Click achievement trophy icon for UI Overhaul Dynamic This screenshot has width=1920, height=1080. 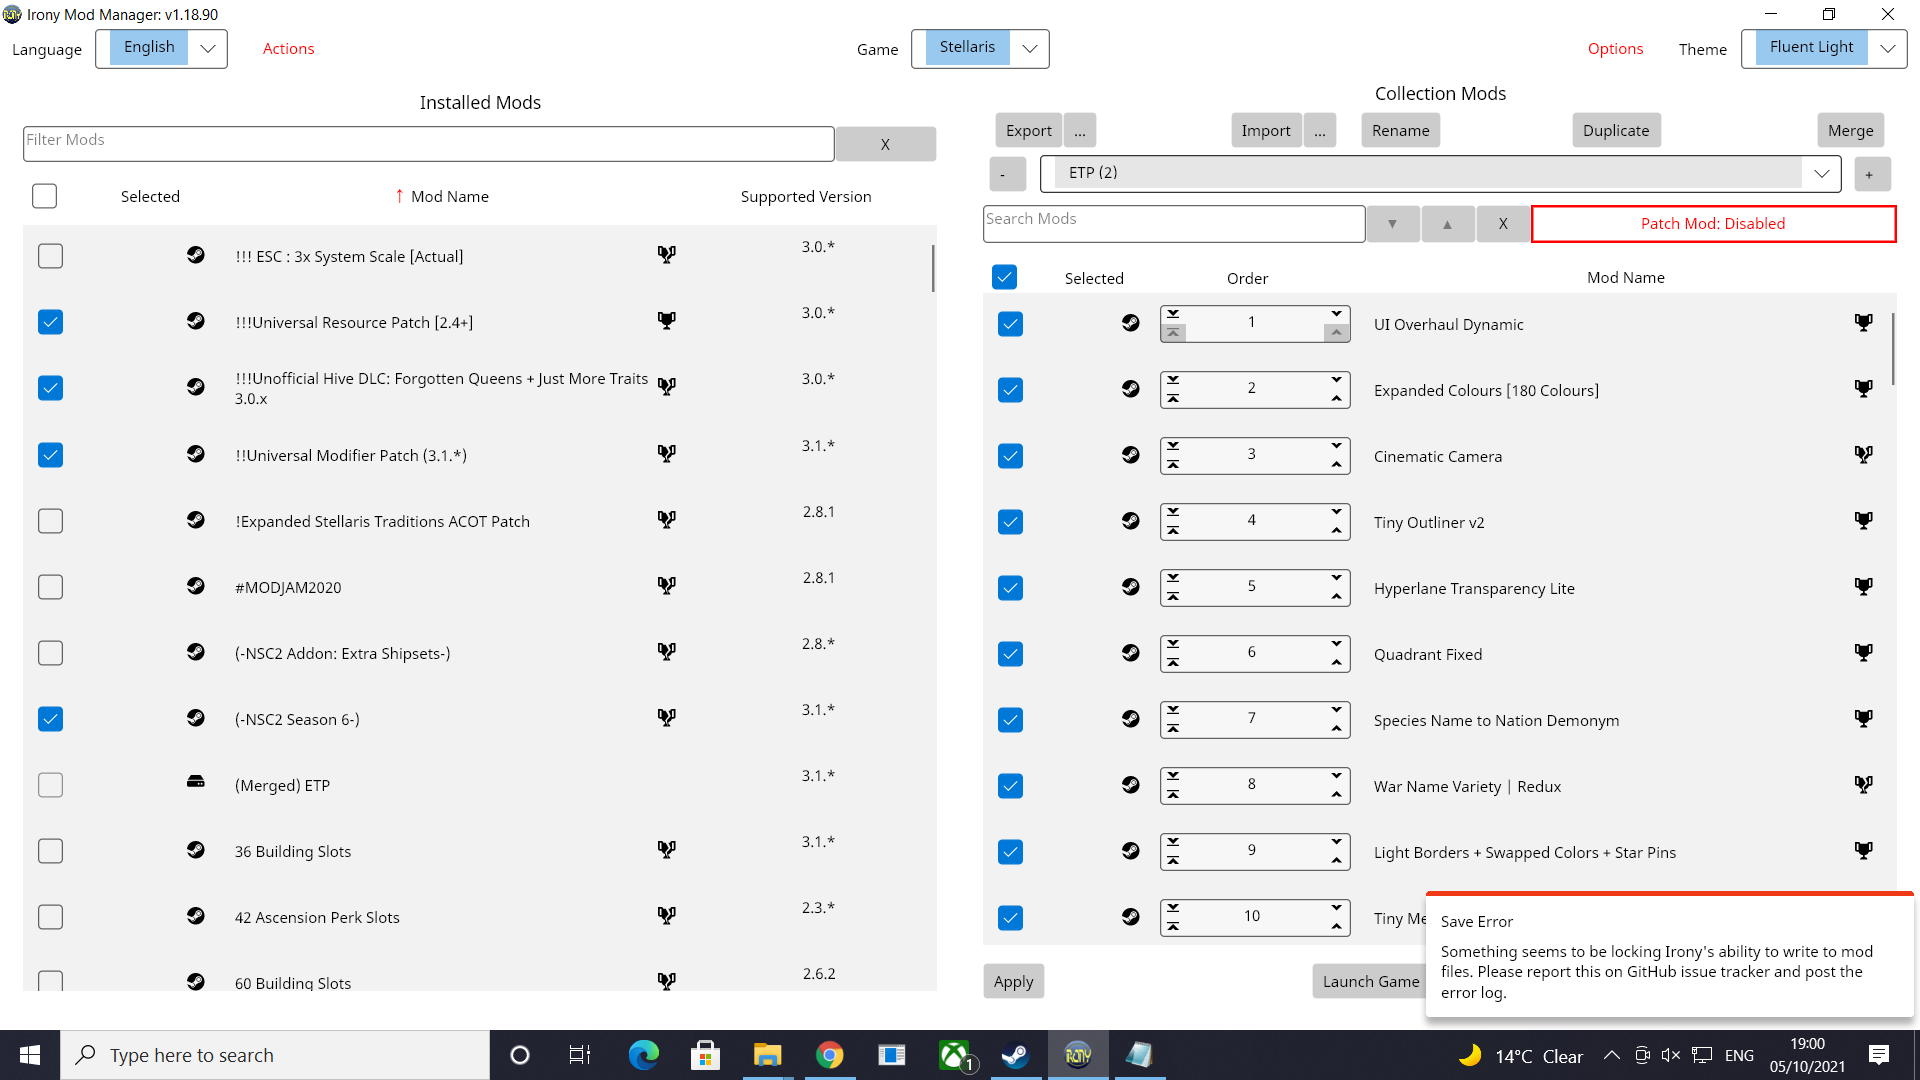coord(1863,323)
